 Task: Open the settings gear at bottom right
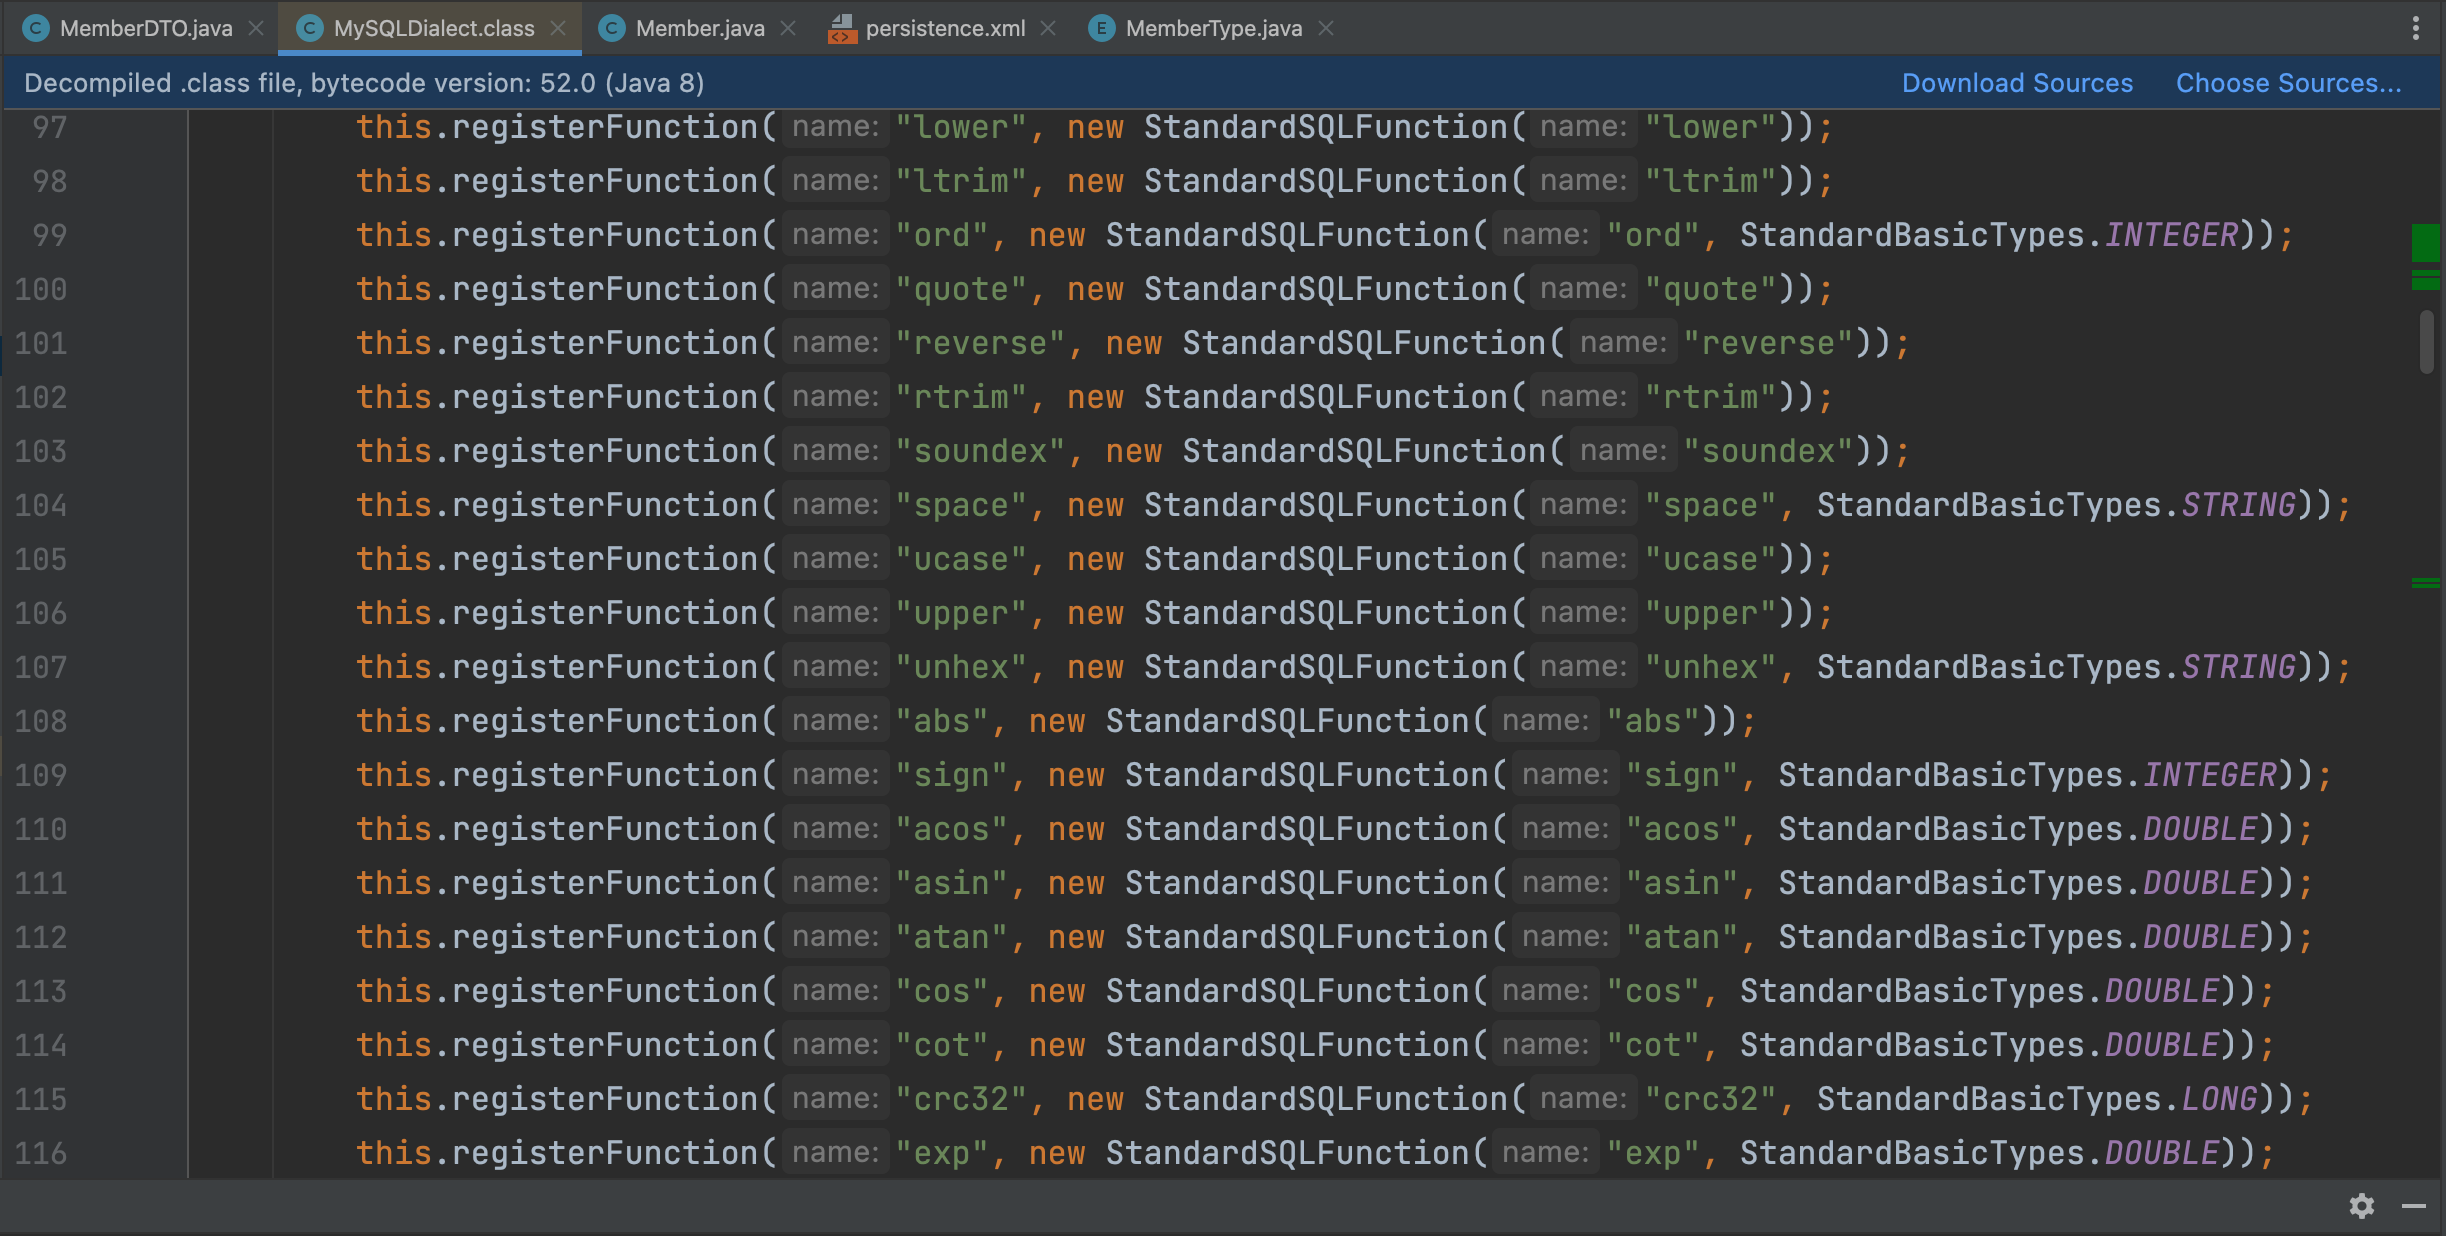point(2362,1206)
